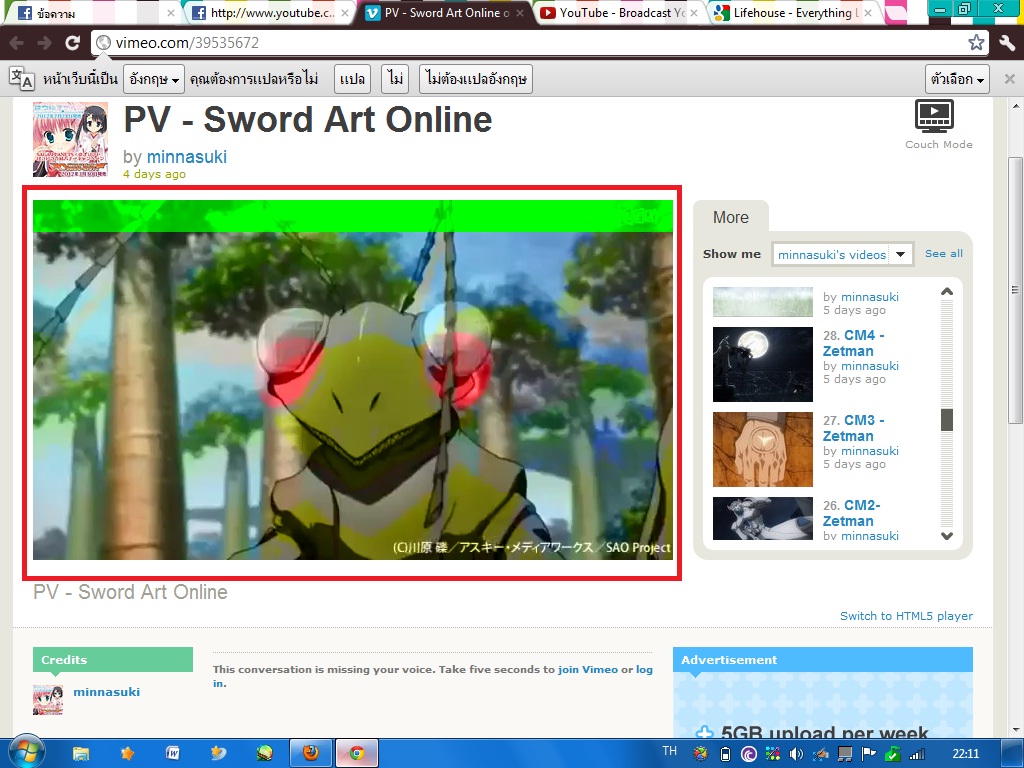
Task: Switch to the Lifehouse - Everything tab
Action: point(793,12)
